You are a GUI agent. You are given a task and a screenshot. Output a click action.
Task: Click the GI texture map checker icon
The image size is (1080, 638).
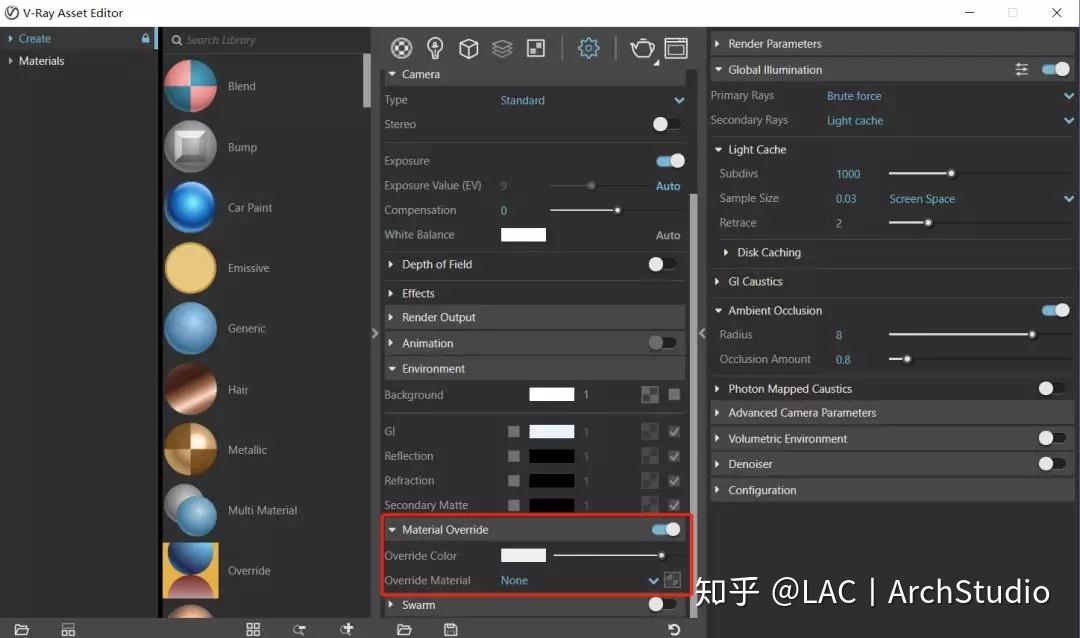(650, 431)
